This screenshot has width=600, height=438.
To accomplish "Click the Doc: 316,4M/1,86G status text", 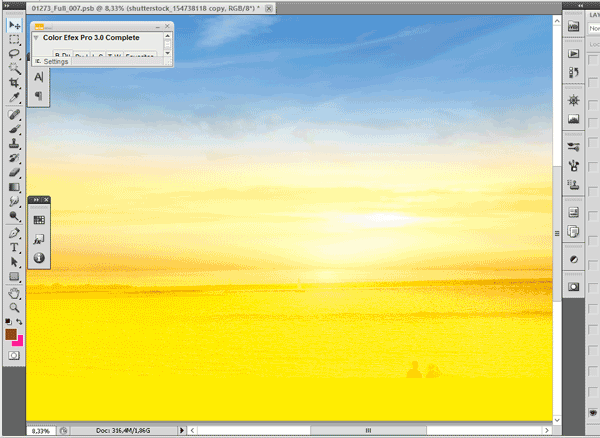I will pos(123,431).
